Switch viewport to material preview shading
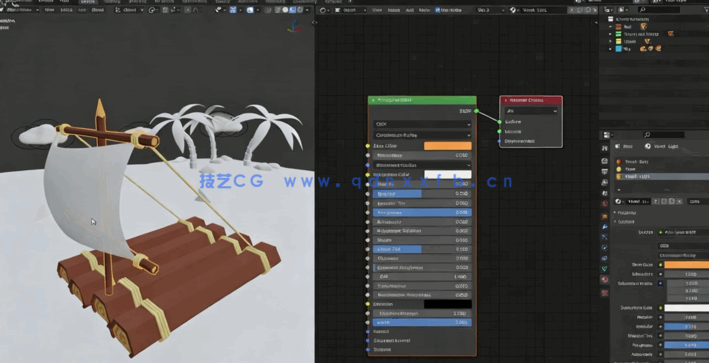This screenshot has height=363, width=709. click(292, 10)
